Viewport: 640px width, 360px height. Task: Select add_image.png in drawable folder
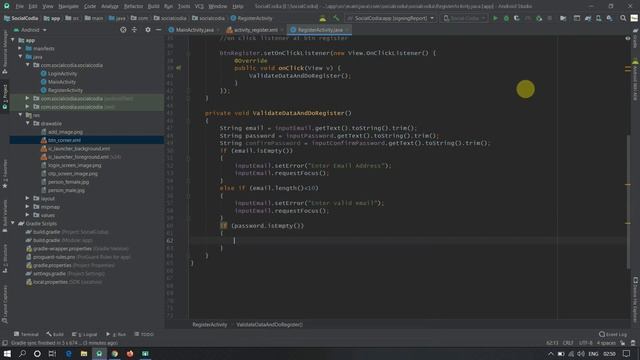65,132
